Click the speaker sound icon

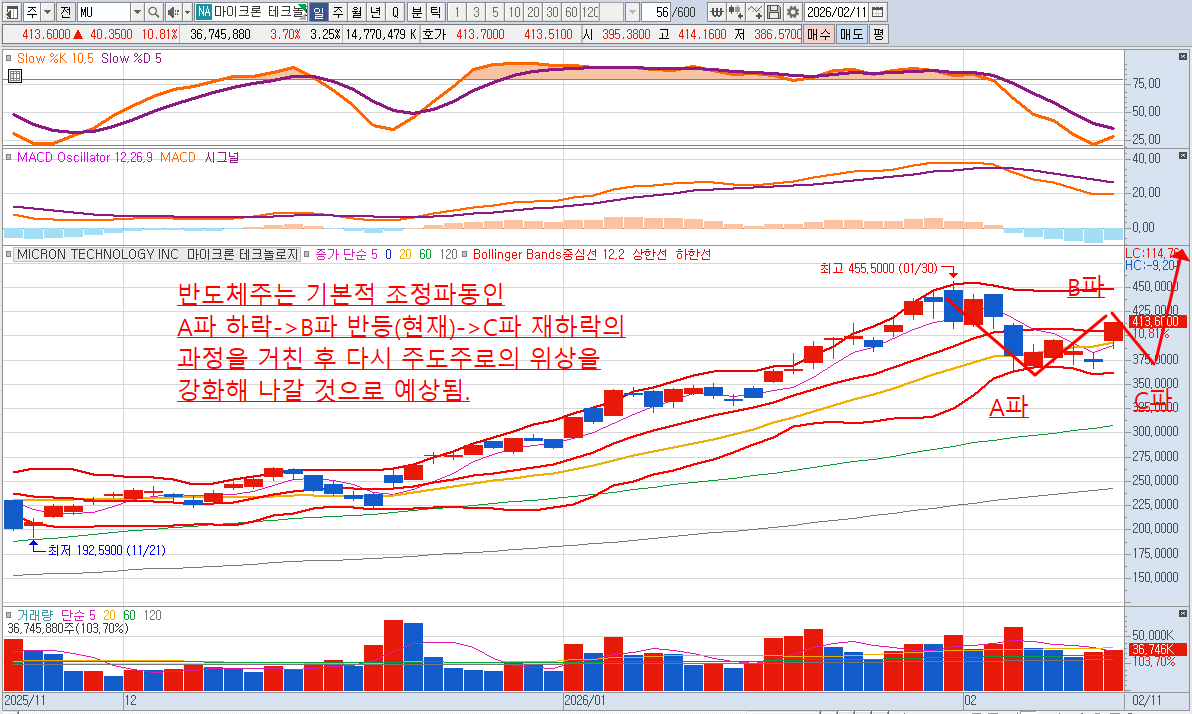(x=172, y=12)
